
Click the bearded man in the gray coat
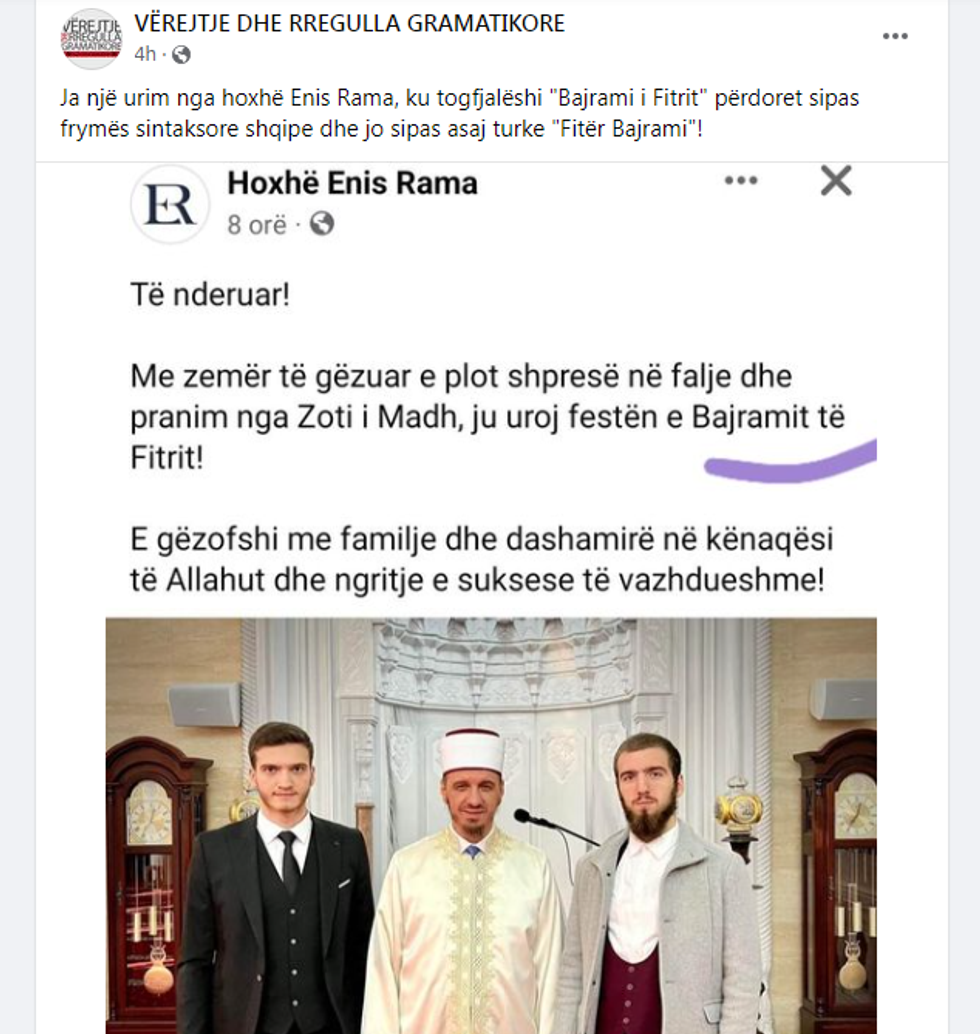(655, 900)
